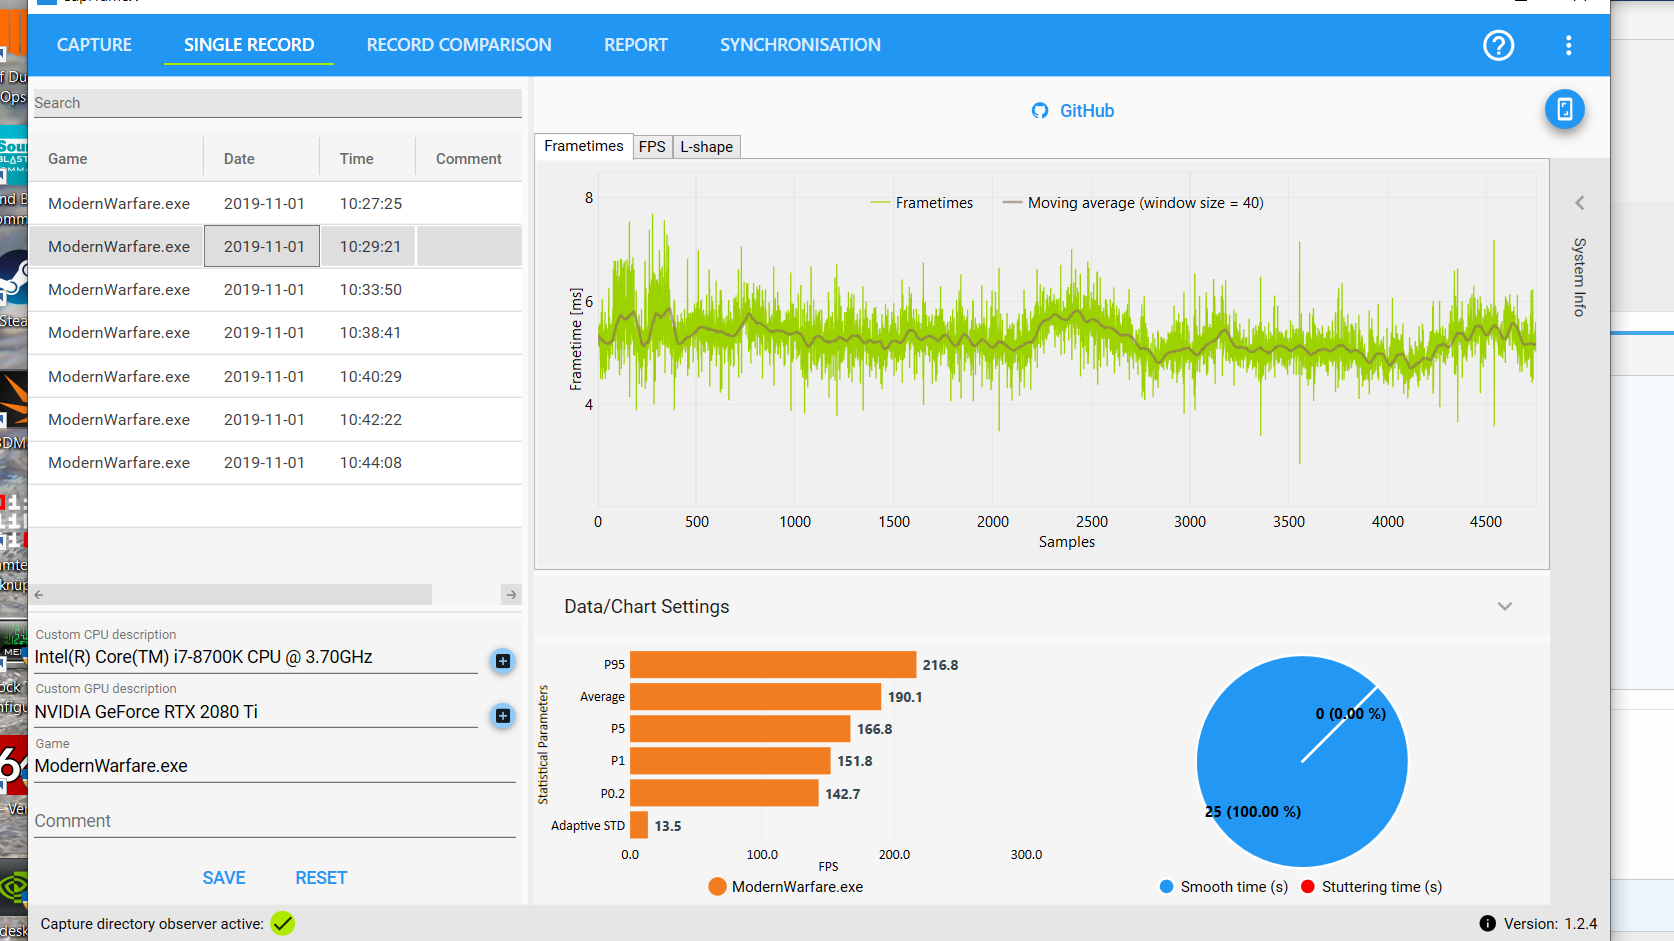Add custom CPU description plus icon
The image size is (1674, 941).
pos(503,661)
